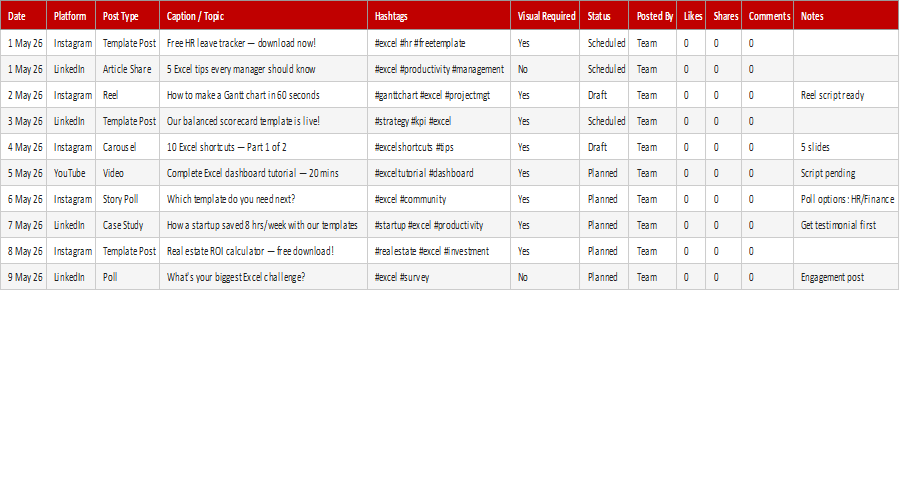Select the '#excel #community' hashtags cell

tap(439, 199)
